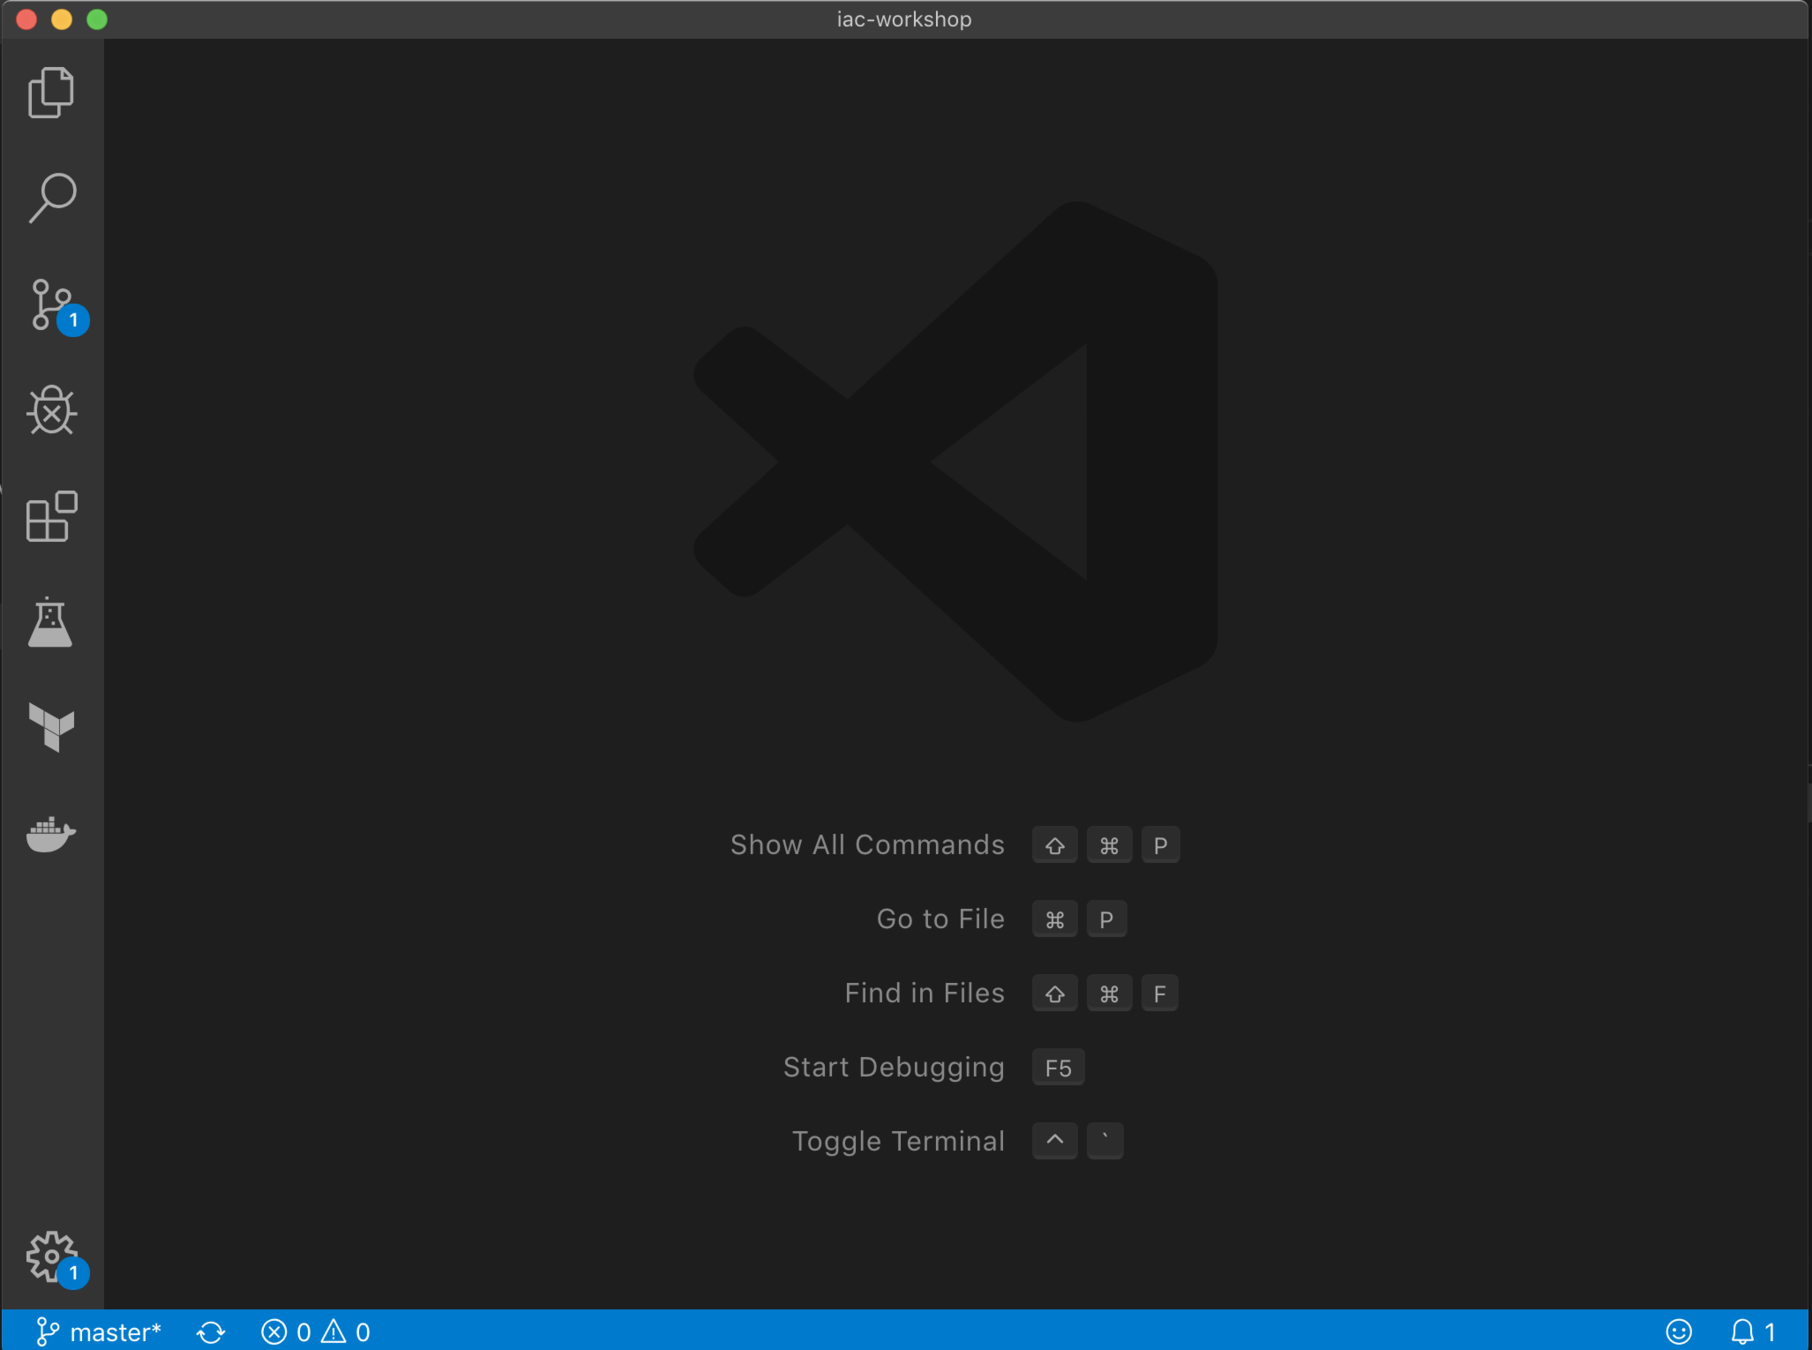Open the Terraform view

tap(52, 727)
